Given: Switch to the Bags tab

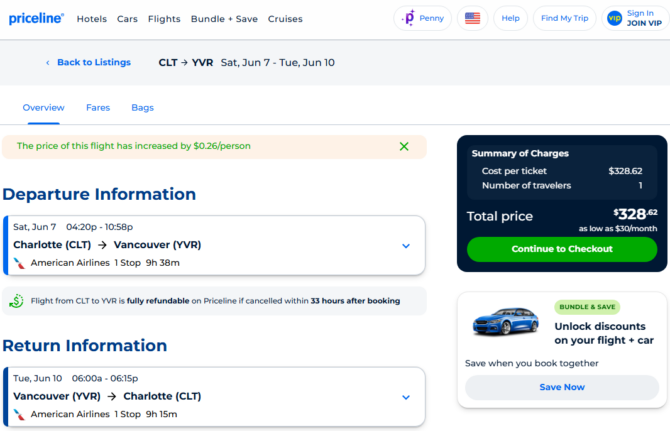Looking at the screenshot, I should [x=142, y=108].
